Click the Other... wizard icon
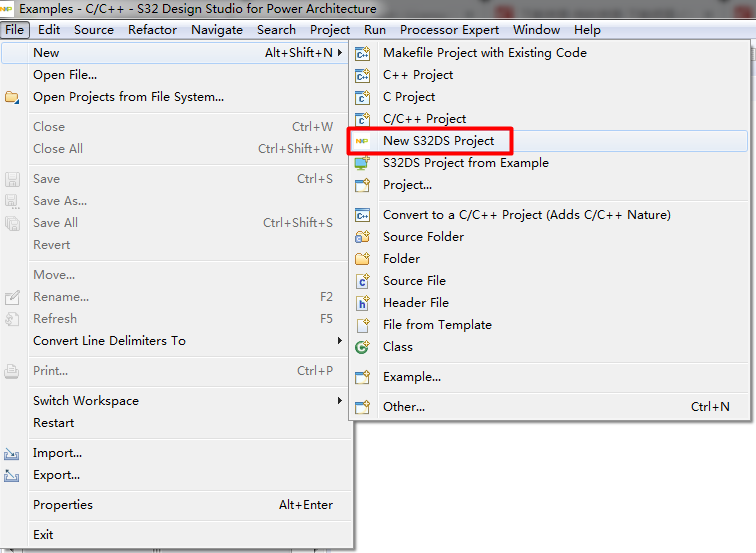 pyautogui.click(x=363, y=407)
